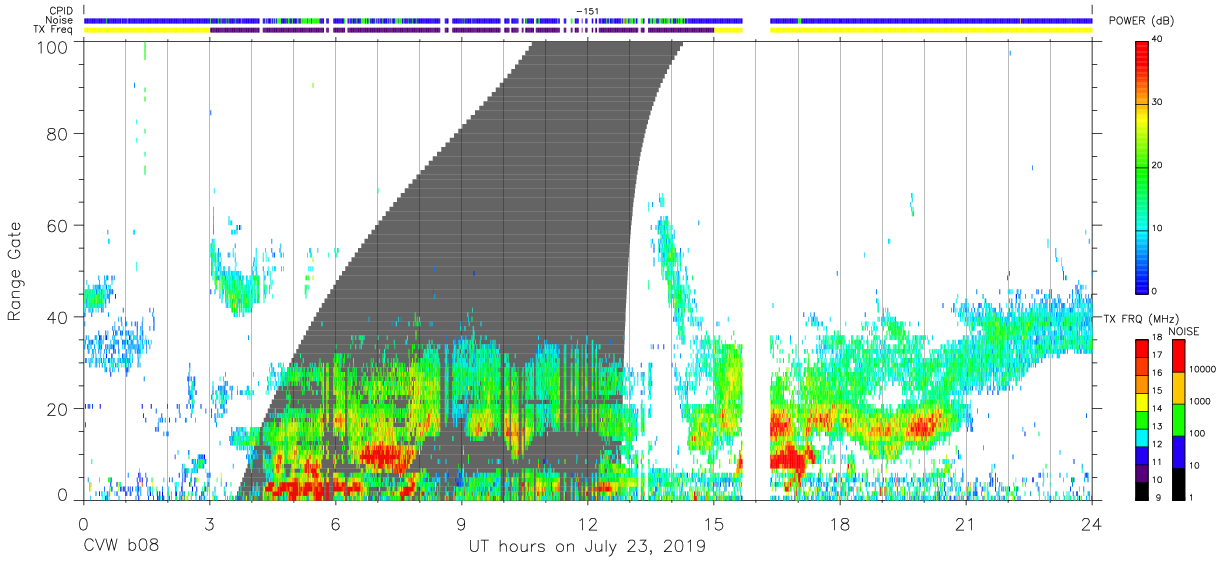Click the '100' range gate tick label
Viewport: 1228px width, 567px height.
tap(52, 47)
